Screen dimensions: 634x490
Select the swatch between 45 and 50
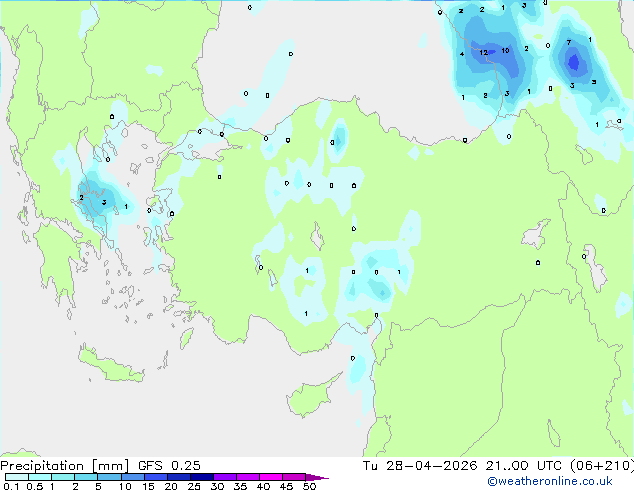[x=294, y=477]
